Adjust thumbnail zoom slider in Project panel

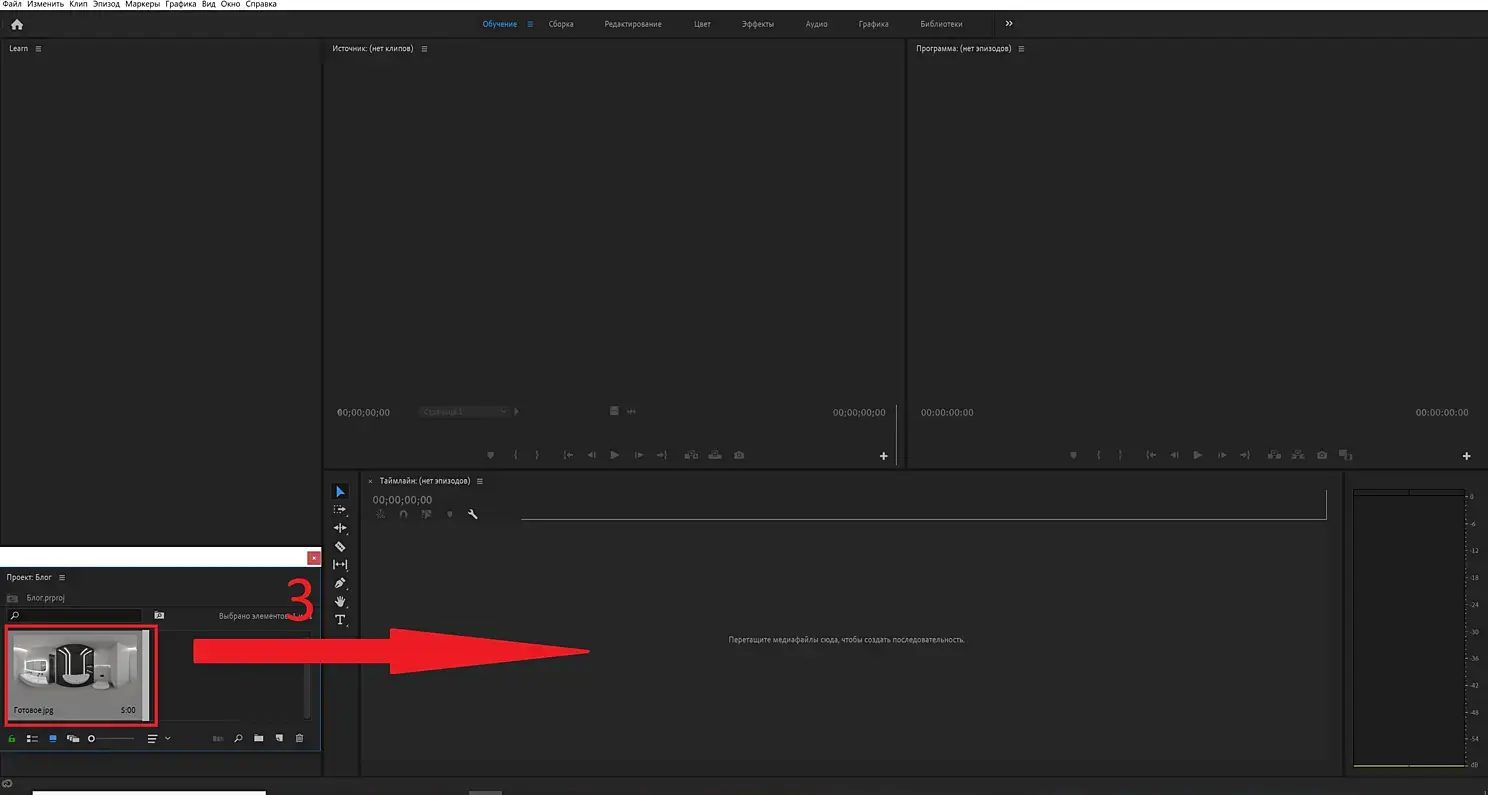point(110,739)
